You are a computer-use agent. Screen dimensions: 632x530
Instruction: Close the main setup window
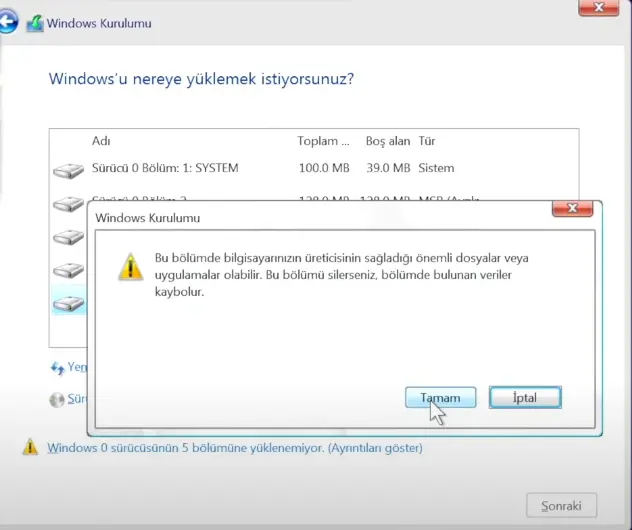599,7
